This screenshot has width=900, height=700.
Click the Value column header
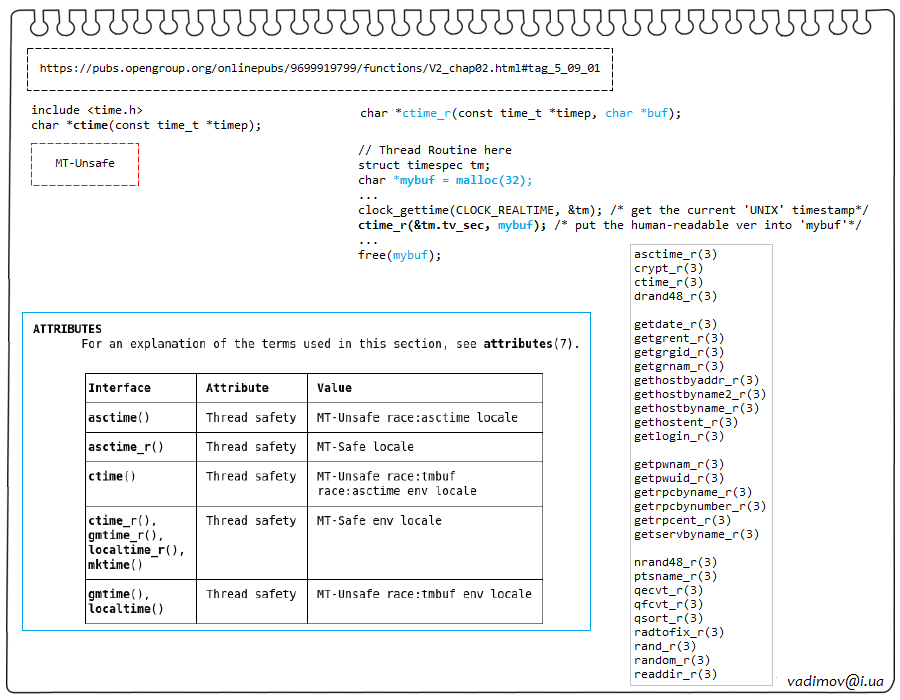point(334,388)
